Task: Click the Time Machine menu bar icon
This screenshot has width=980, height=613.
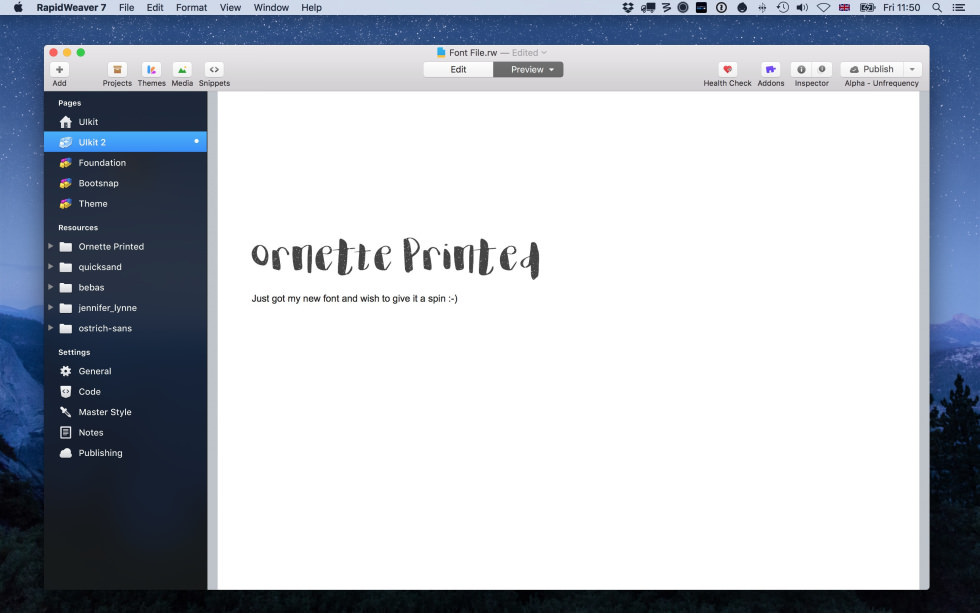Action: pyautogui.click(x=782, y=7)
